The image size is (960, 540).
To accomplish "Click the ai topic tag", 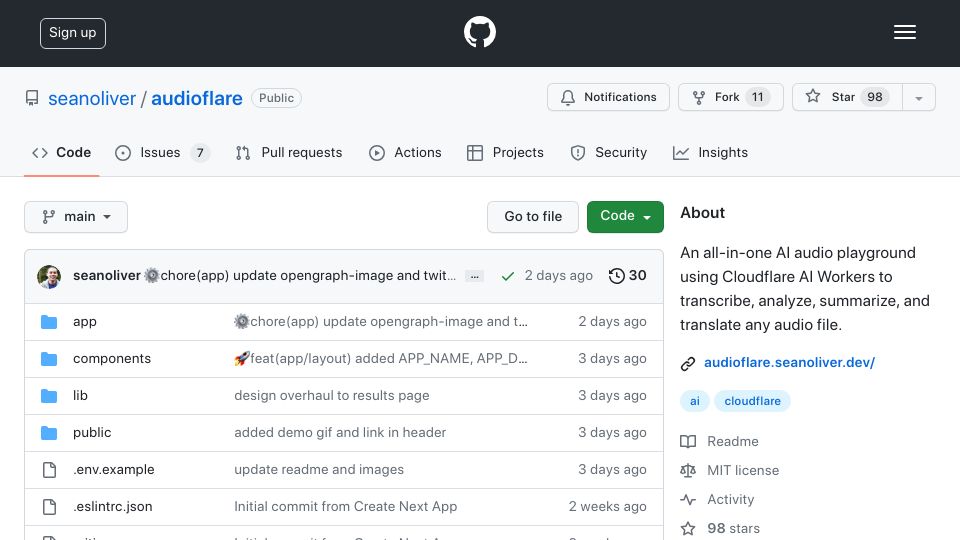I will click(694, 401).
